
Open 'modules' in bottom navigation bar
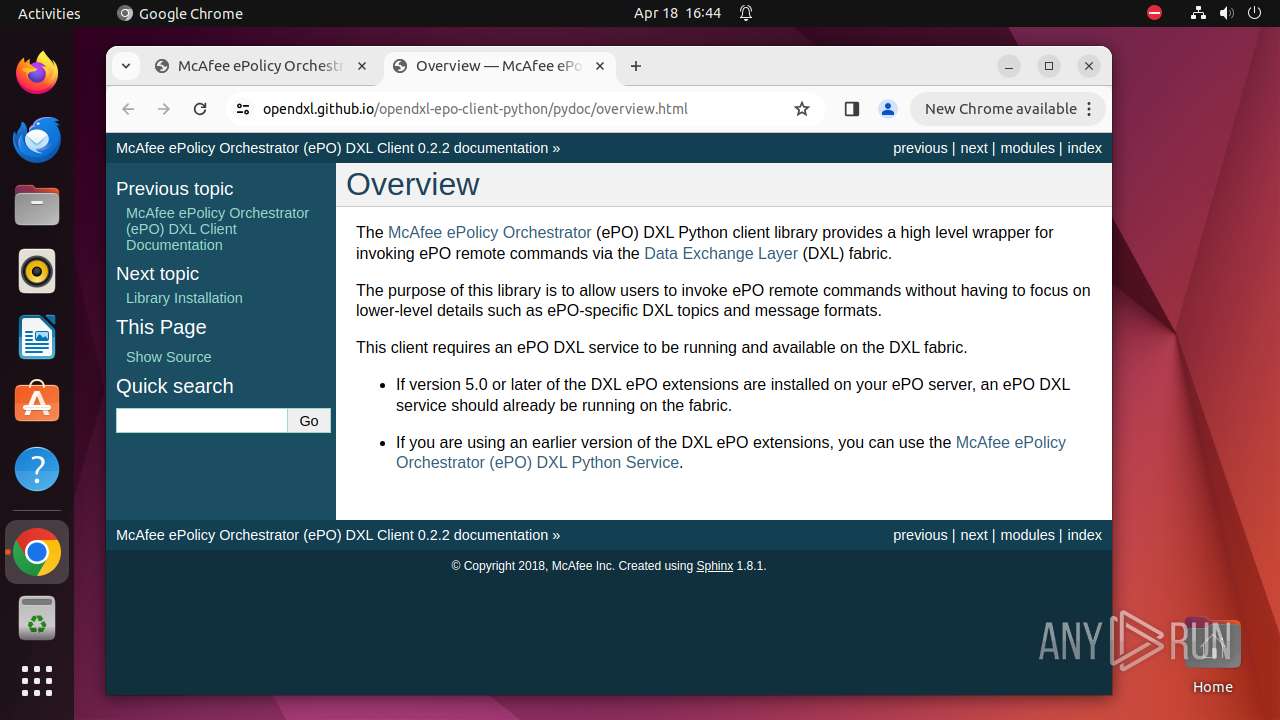[1028, 535]
